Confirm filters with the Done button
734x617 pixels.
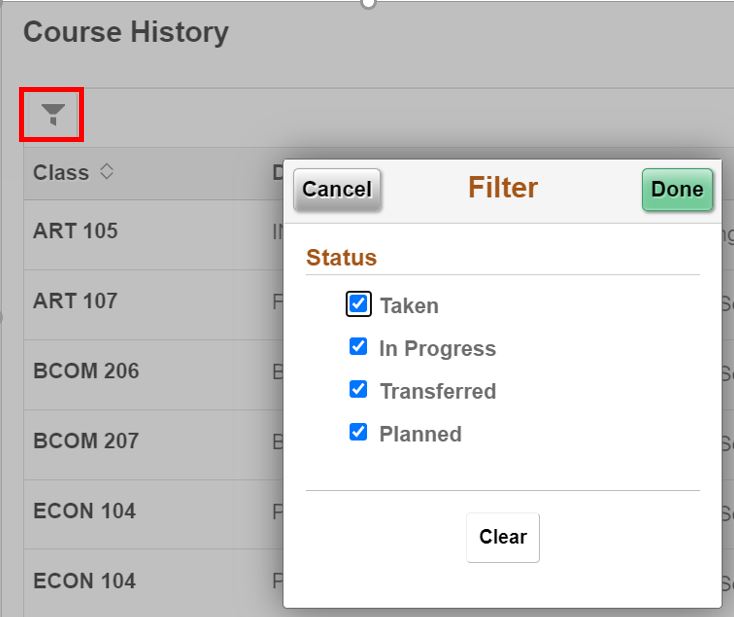point(677,189)
